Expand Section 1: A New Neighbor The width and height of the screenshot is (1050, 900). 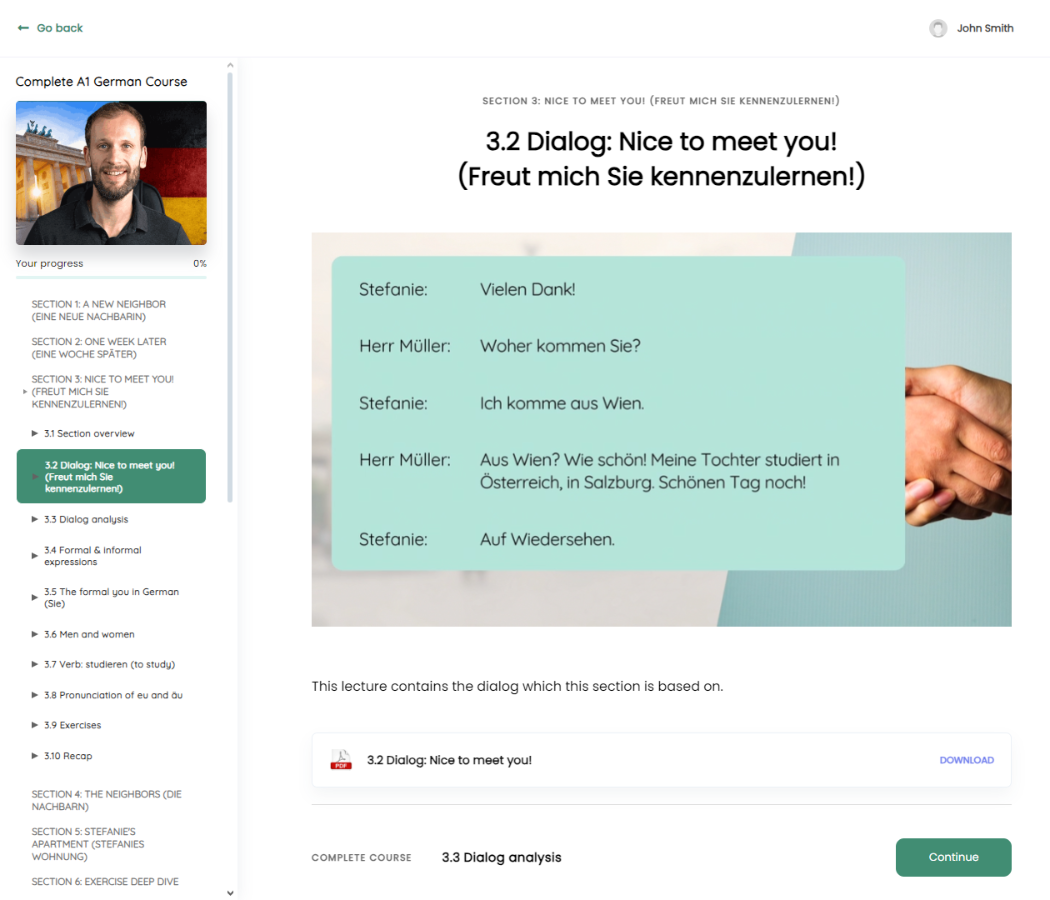coord(98,310)
